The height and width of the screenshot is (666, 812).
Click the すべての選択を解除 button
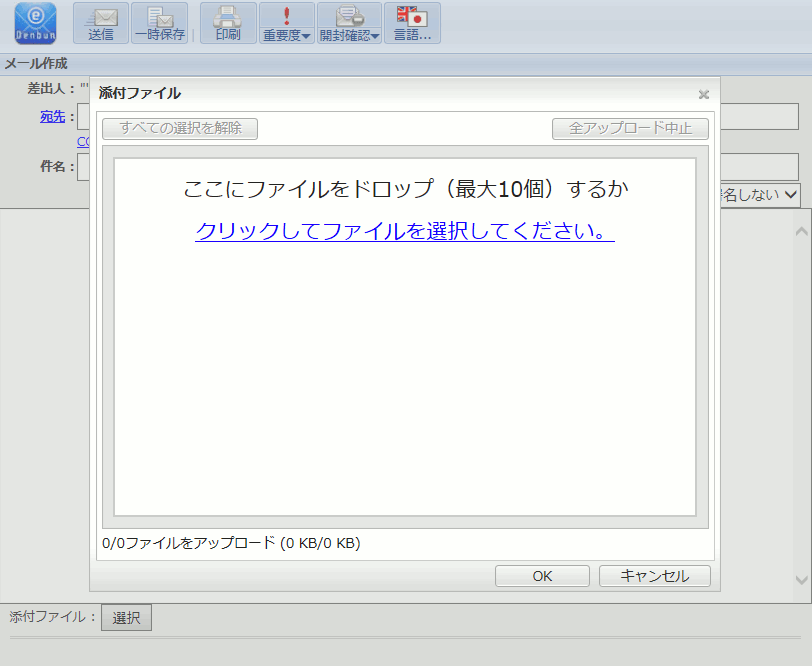180,128
